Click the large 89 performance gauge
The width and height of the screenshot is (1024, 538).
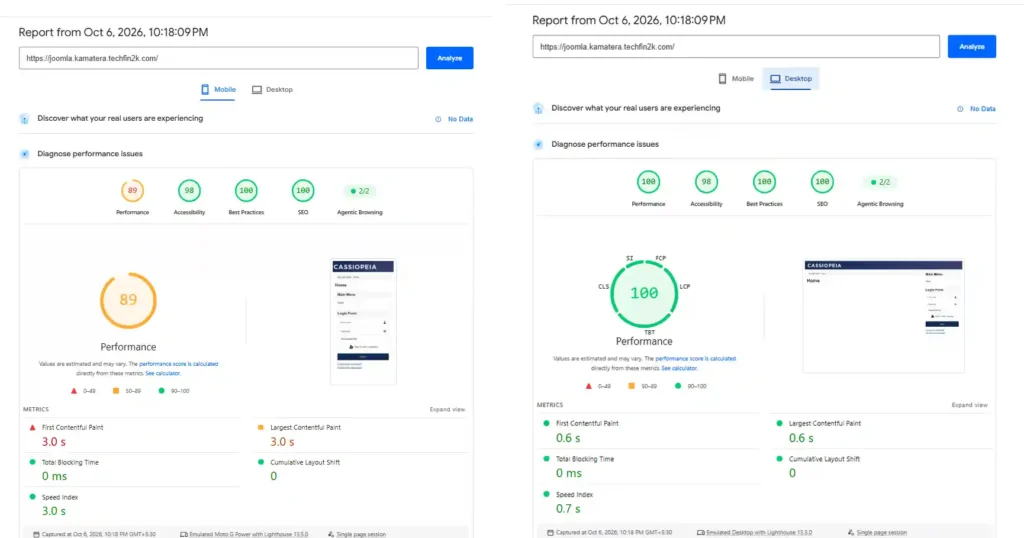[x=128, y=300]
